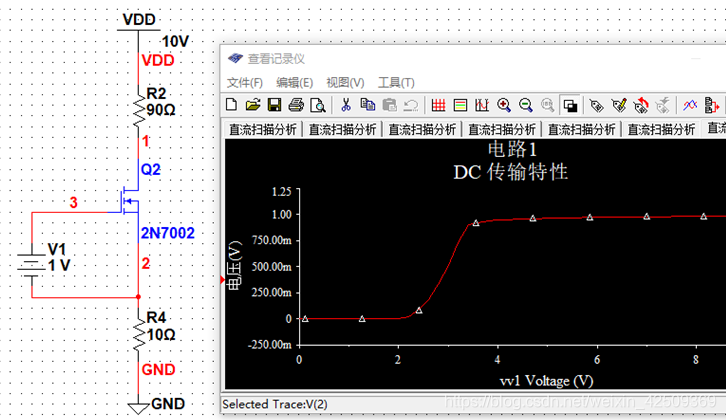Click the 1 V value of V1

pyautogui.click(x=59, y=265)
